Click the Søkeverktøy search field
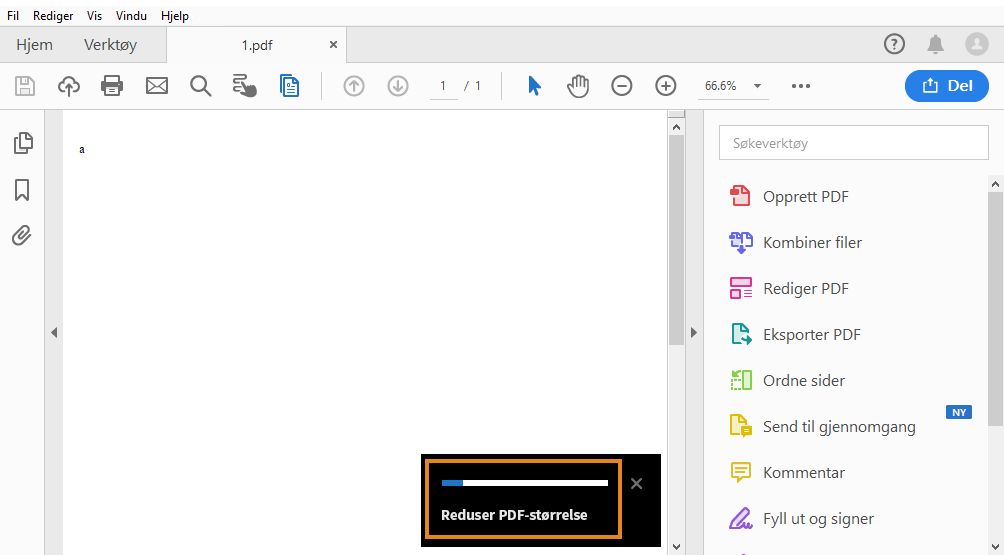Image resolution: width=1004 pixels, height=555 pixels. point(854,143)
